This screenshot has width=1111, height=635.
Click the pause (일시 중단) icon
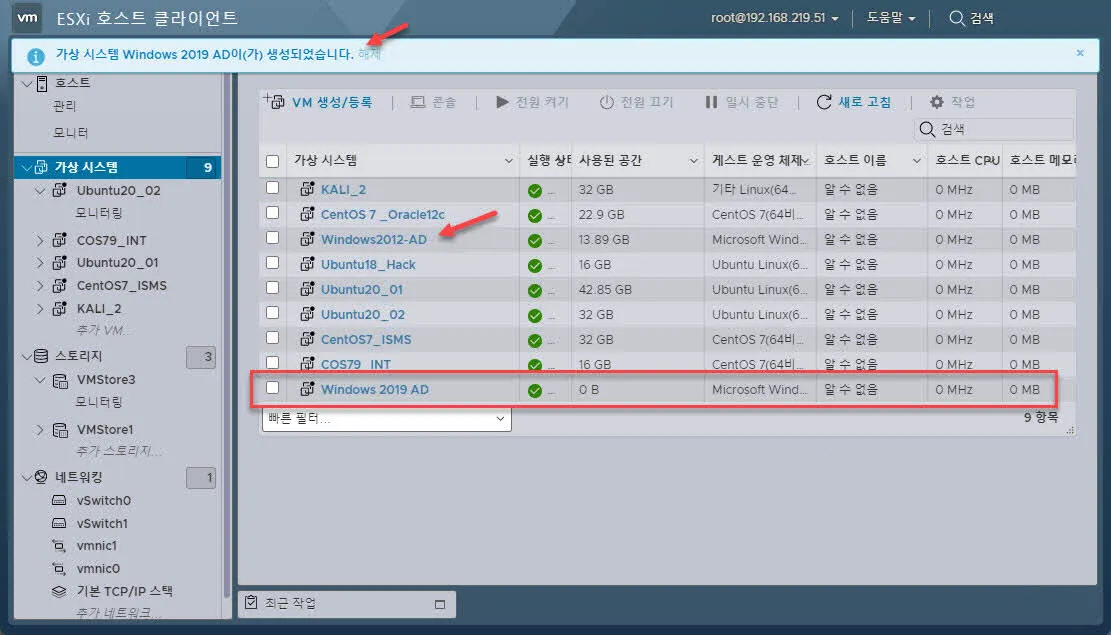pyautogui.click(x=711, y=102)
